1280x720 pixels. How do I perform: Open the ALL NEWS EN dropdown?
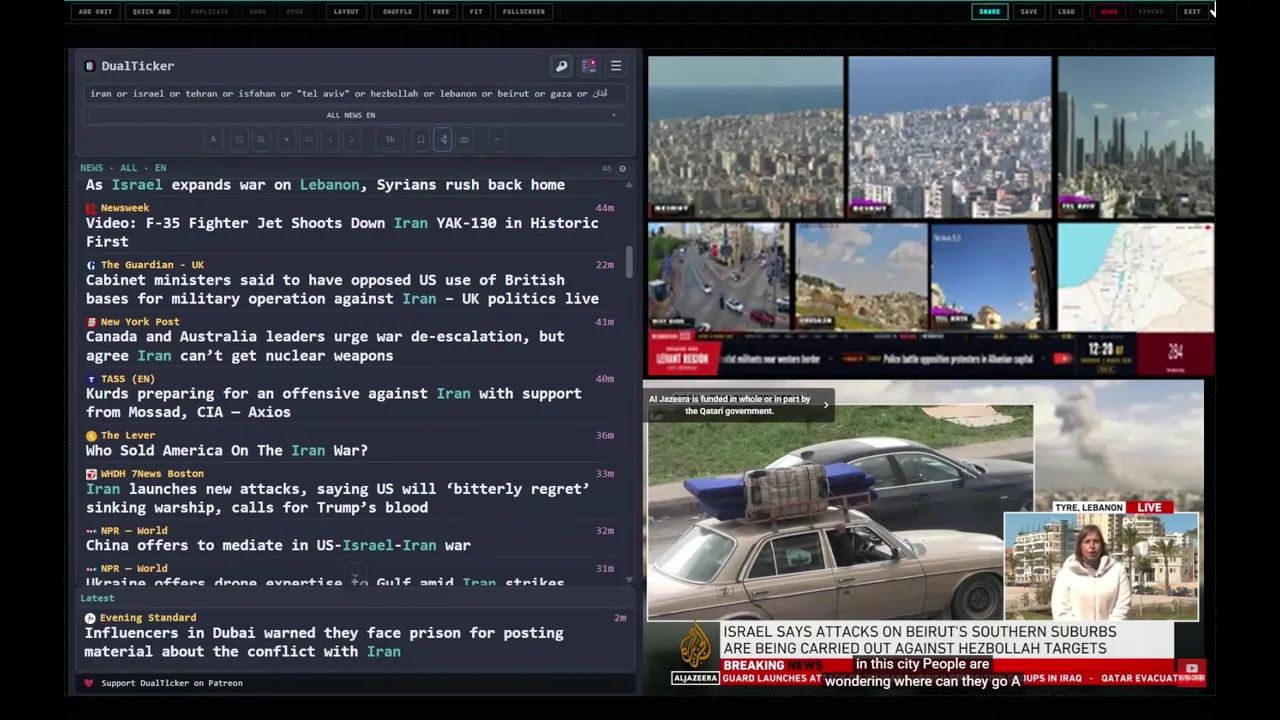[352, 115]
